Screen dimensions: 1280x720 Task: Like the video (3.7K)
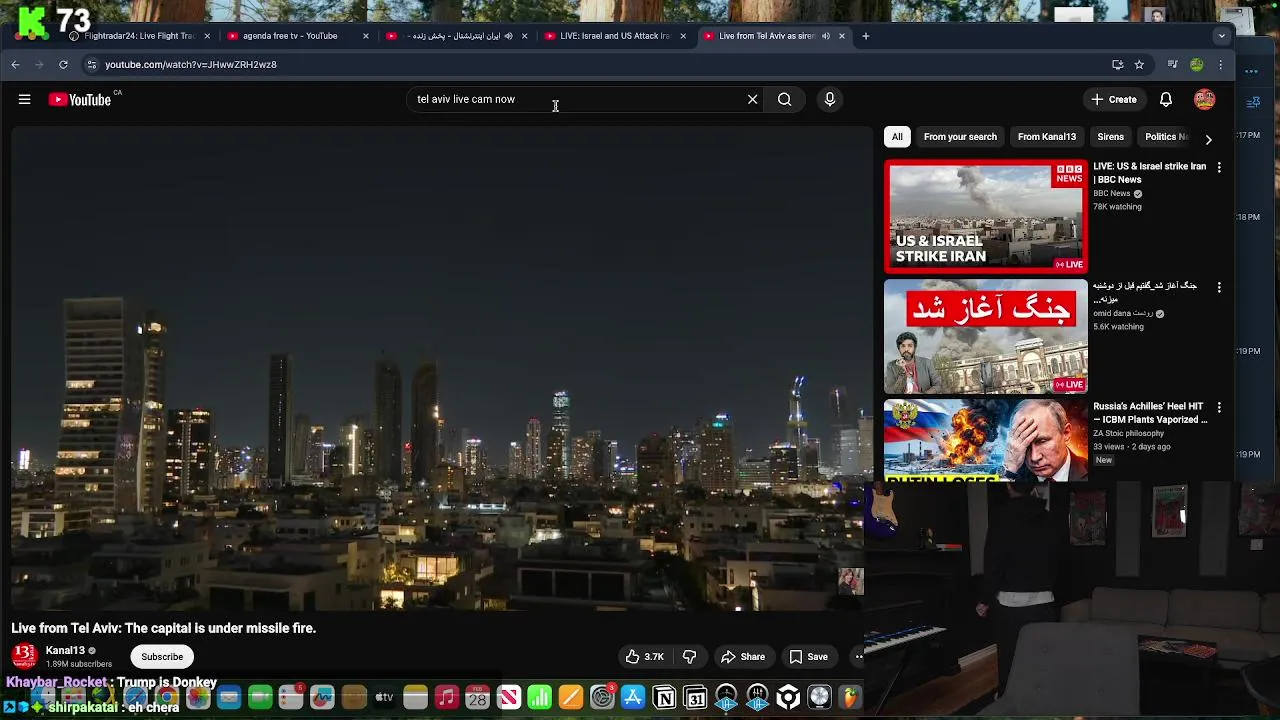tap(645, 657)
